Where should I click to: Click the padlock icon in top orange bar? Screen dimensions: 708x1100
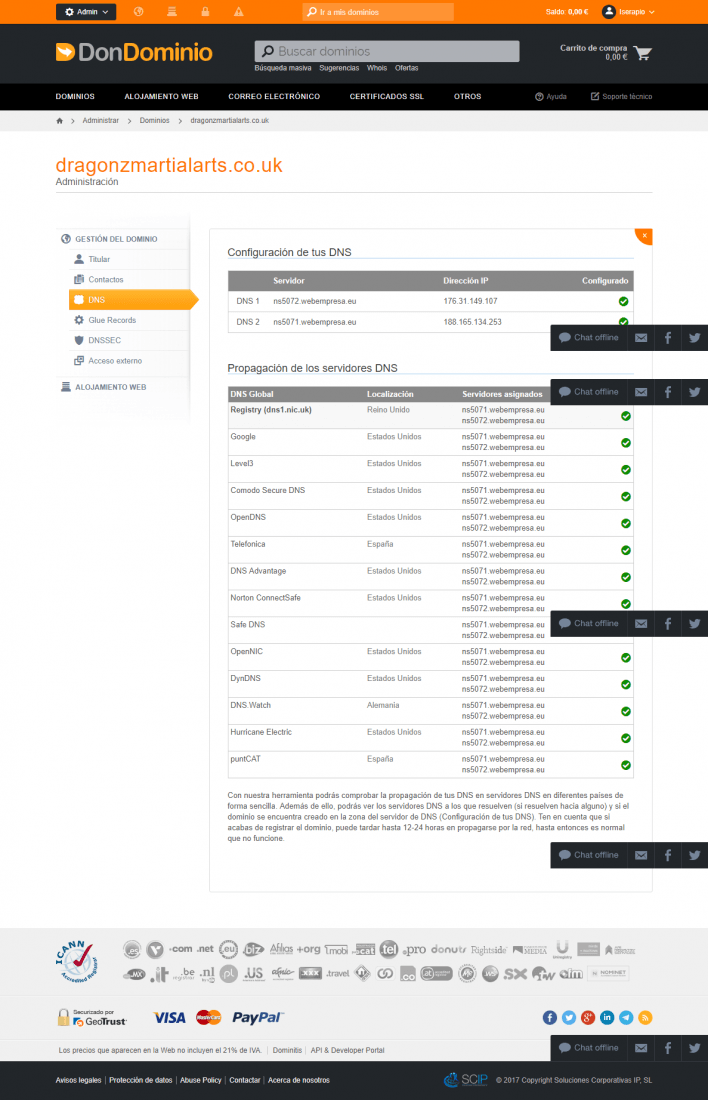coord(206,12)
